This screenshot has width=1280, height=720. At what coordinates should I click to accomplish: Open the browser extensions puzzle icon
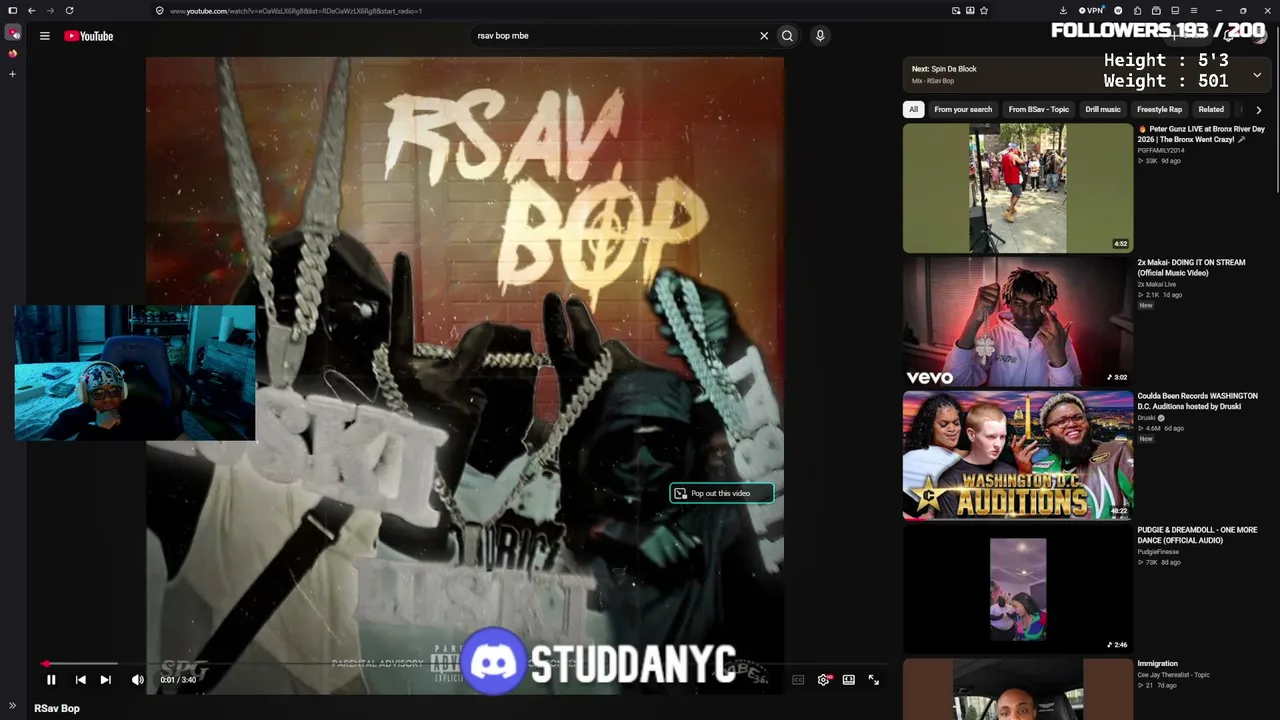point(1137,11)
